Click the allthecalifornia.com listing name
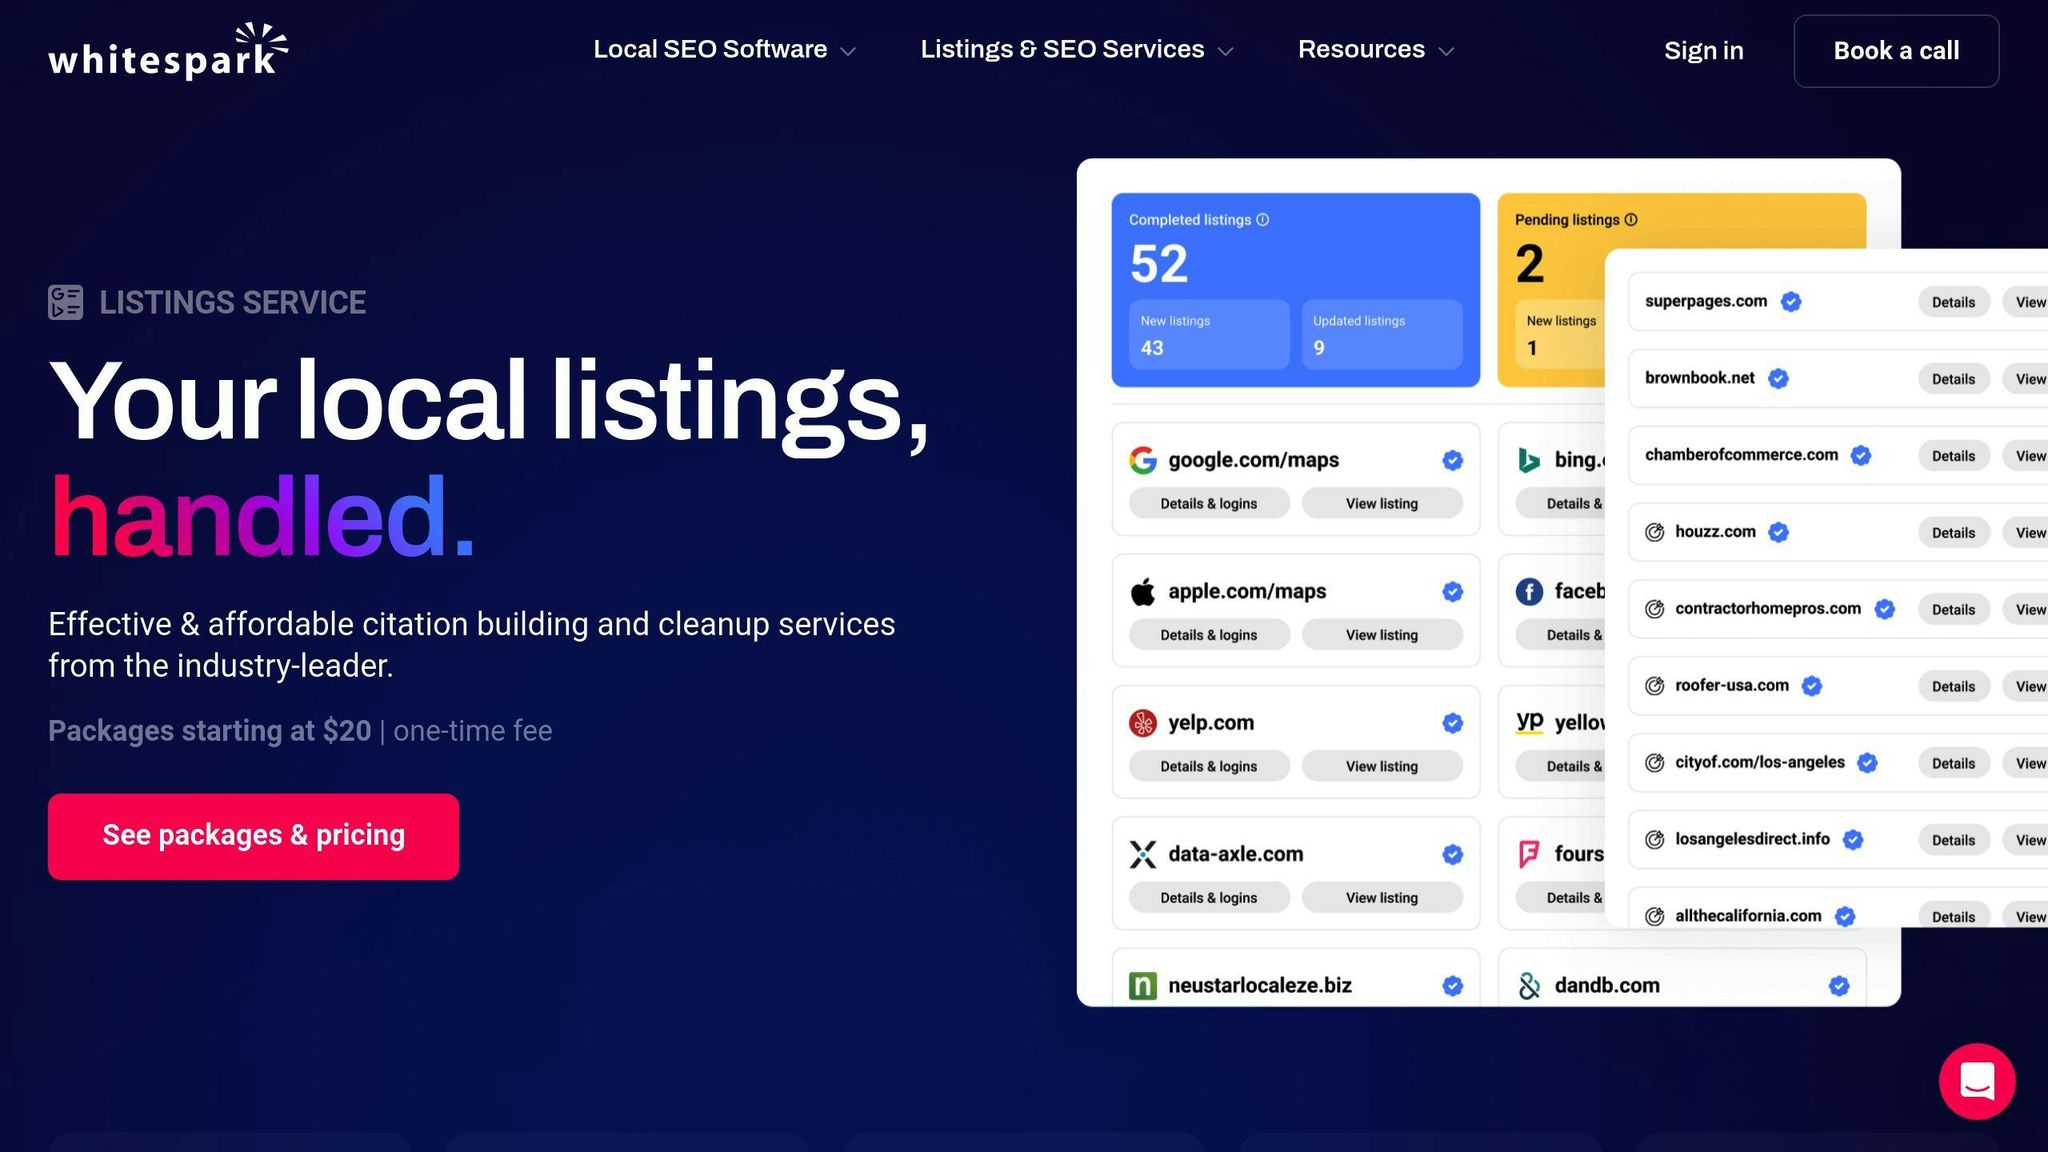Image resolution: width=2048 pixels, height=1152 pixels. (1748, 916)
